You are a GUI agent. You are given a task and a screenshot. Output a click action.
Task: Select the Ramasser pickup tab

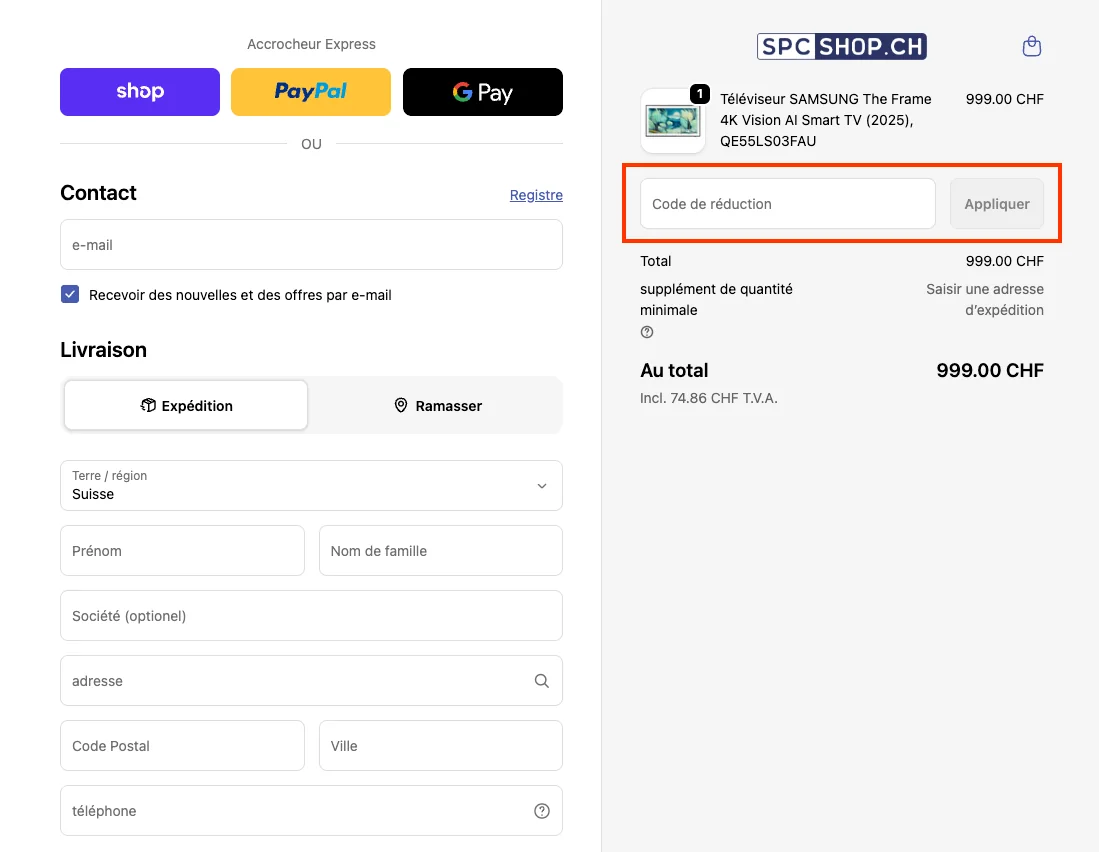[x=437, y=405]
